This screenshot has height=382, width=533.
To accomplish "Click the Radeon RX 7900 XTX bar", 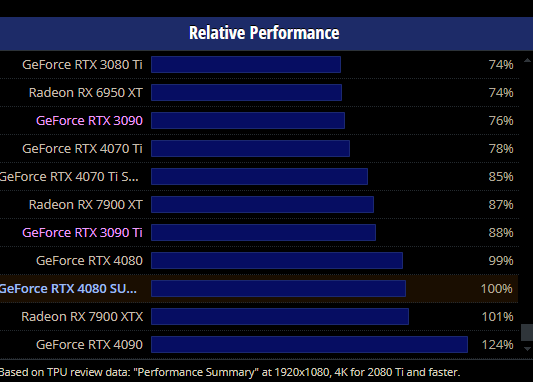I will [280, 316].
